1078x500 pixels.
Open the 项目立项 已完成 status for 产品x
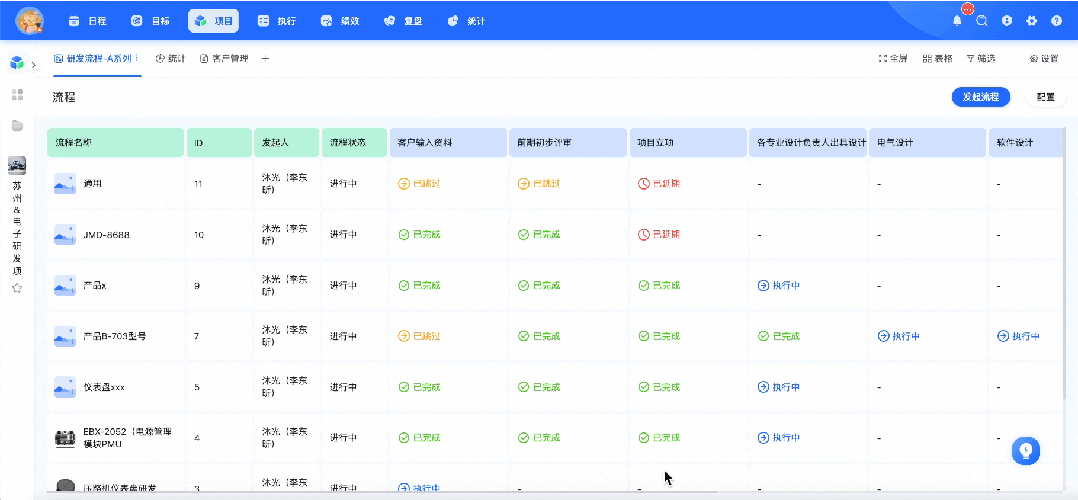coord(659,285)
